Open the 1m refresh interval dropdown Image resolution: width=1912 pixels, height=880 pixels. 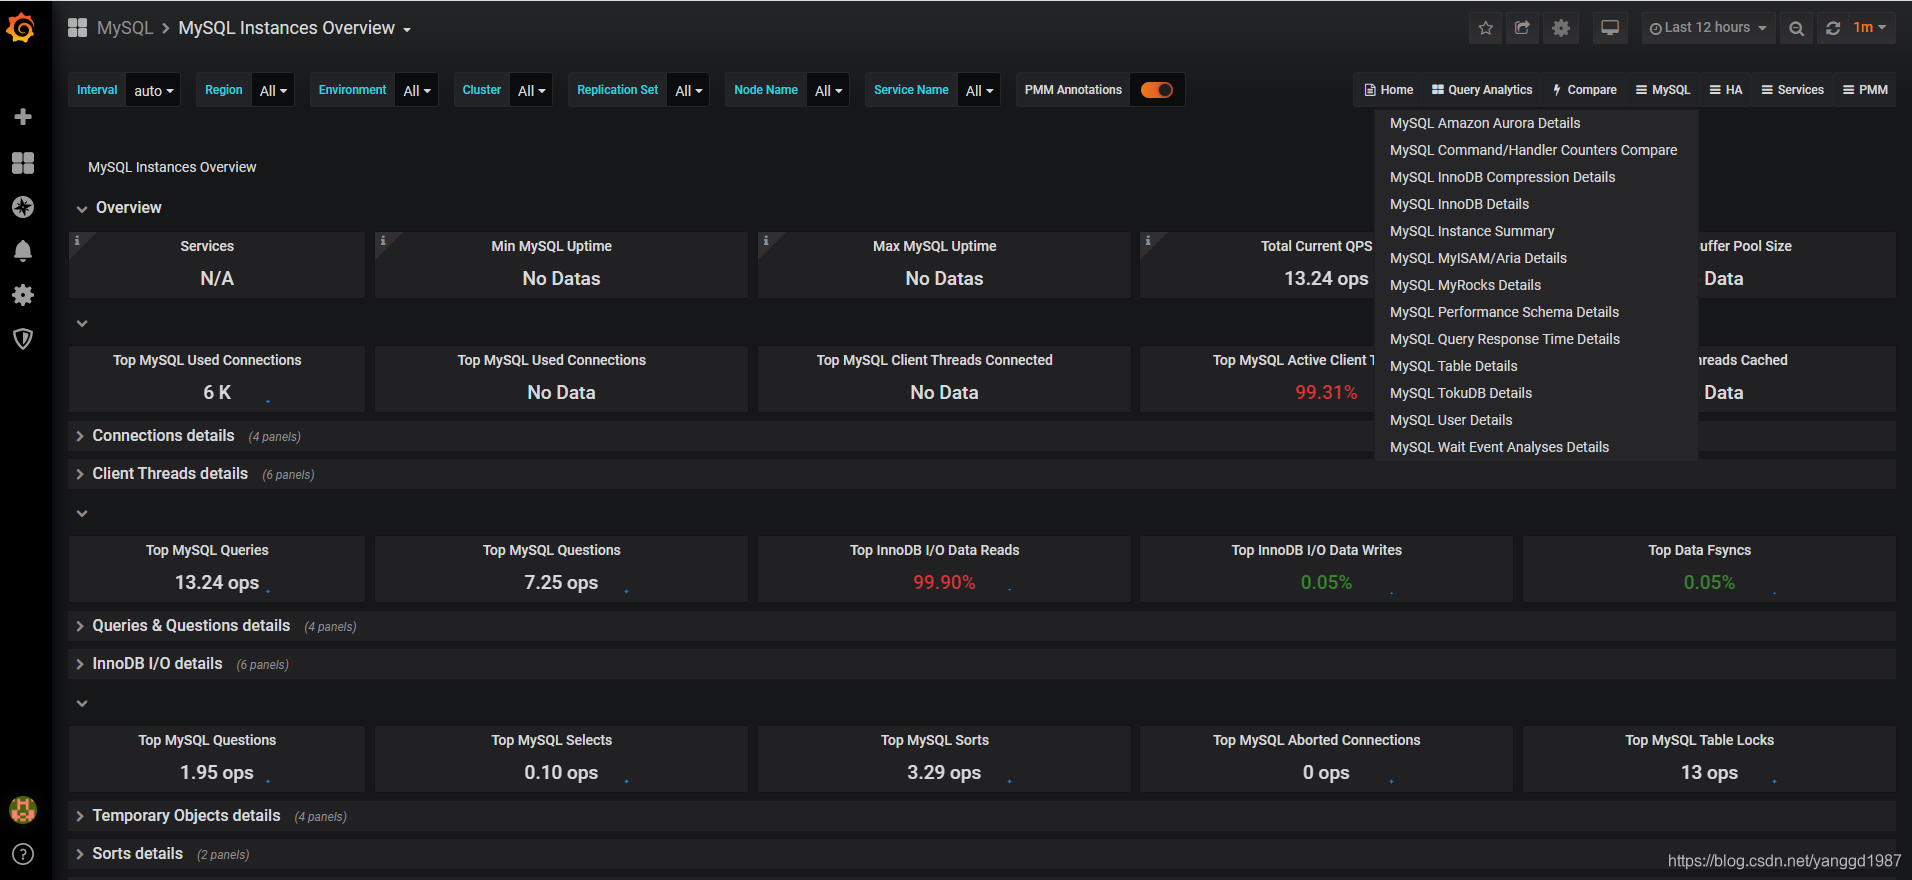tap(1869, 28)
